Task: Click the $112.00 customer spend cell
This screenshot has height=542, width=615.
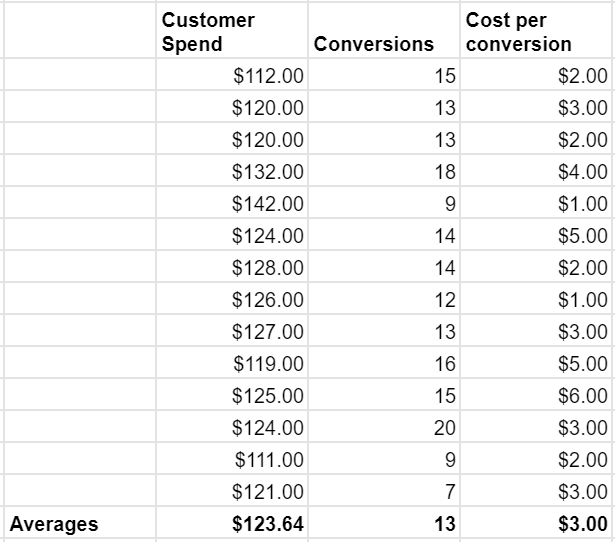Action: (x=268, y=75)
